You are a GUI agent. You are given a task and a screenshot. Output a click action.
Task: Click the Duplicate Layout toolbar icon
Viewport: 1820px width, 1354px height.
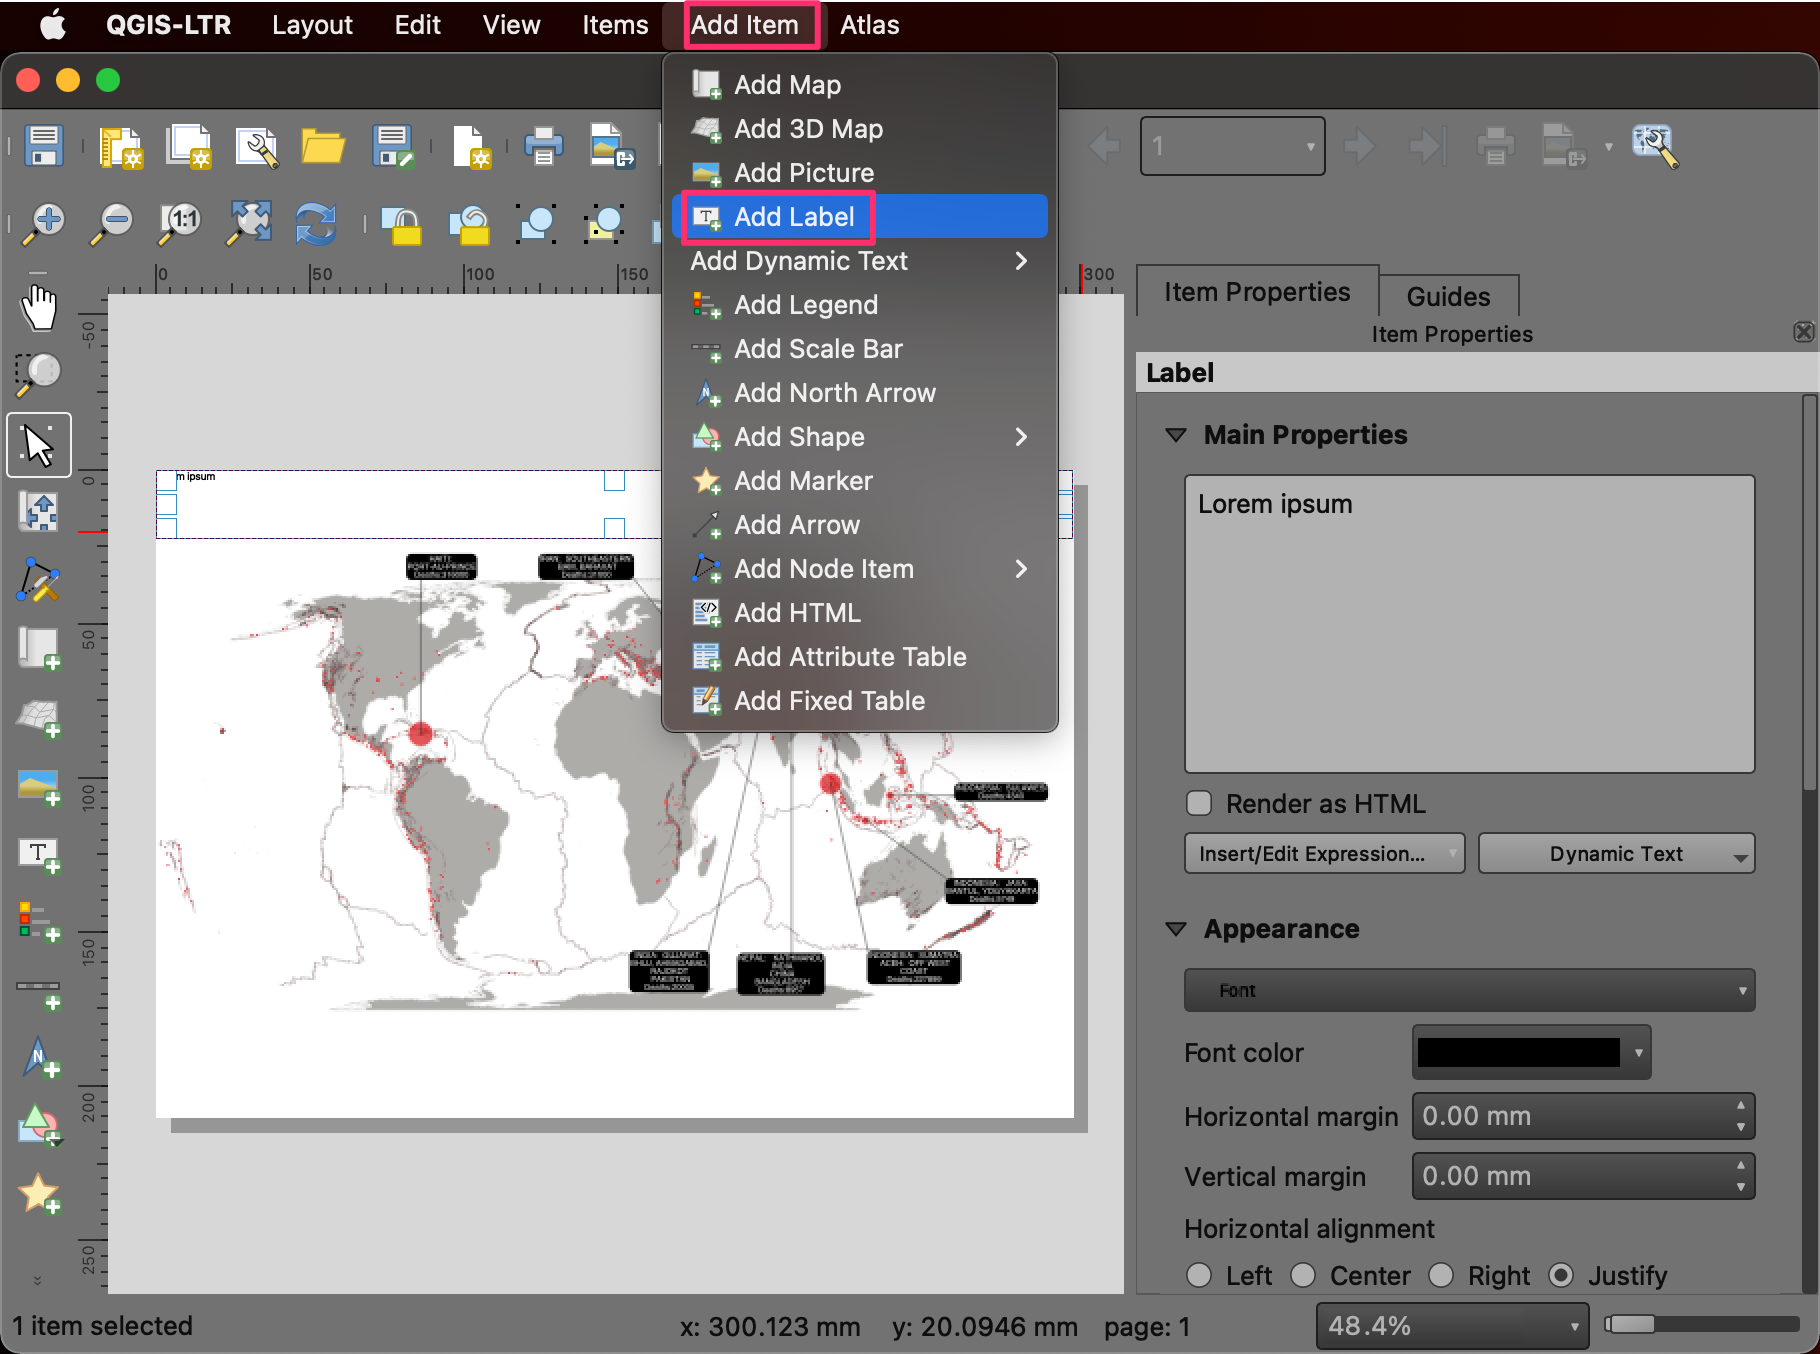click(x=190, y=146)
